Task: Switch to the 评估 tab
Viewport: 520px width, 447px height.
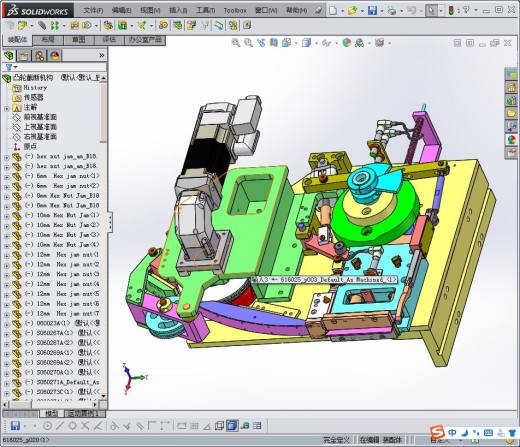Action: point(109,40)
